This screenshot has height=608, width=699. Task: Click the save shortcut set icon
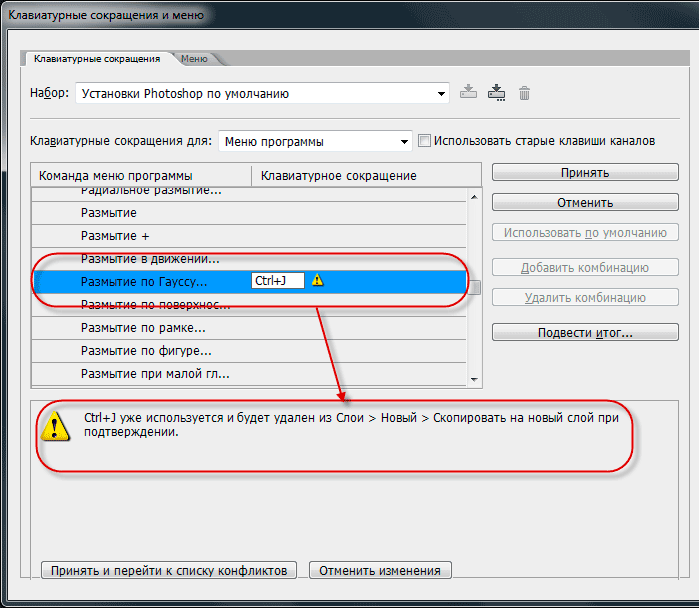[468, 92]
